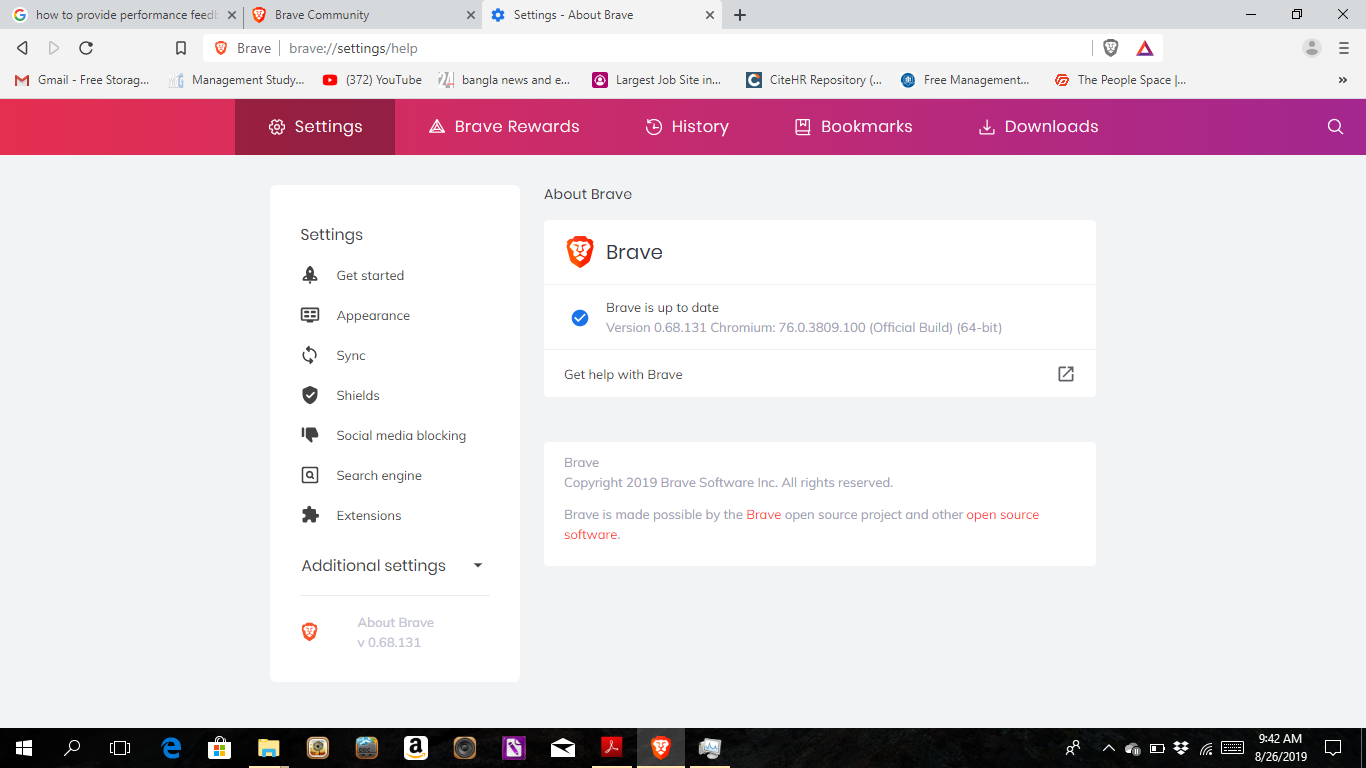Viewport: 1366px width, 768px height.
Task: Click the Brave lion logo in About card
Action: point(580,252)
